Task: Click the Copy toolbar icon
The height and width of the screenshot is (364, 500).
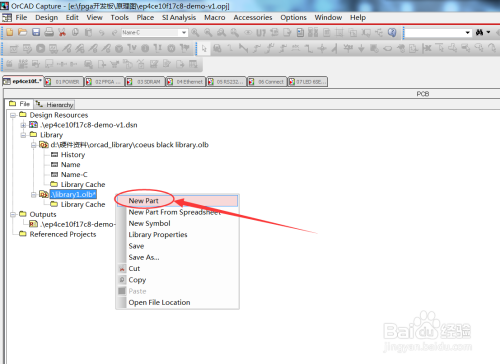Action: pyautogui.click(x=75, y=32)
